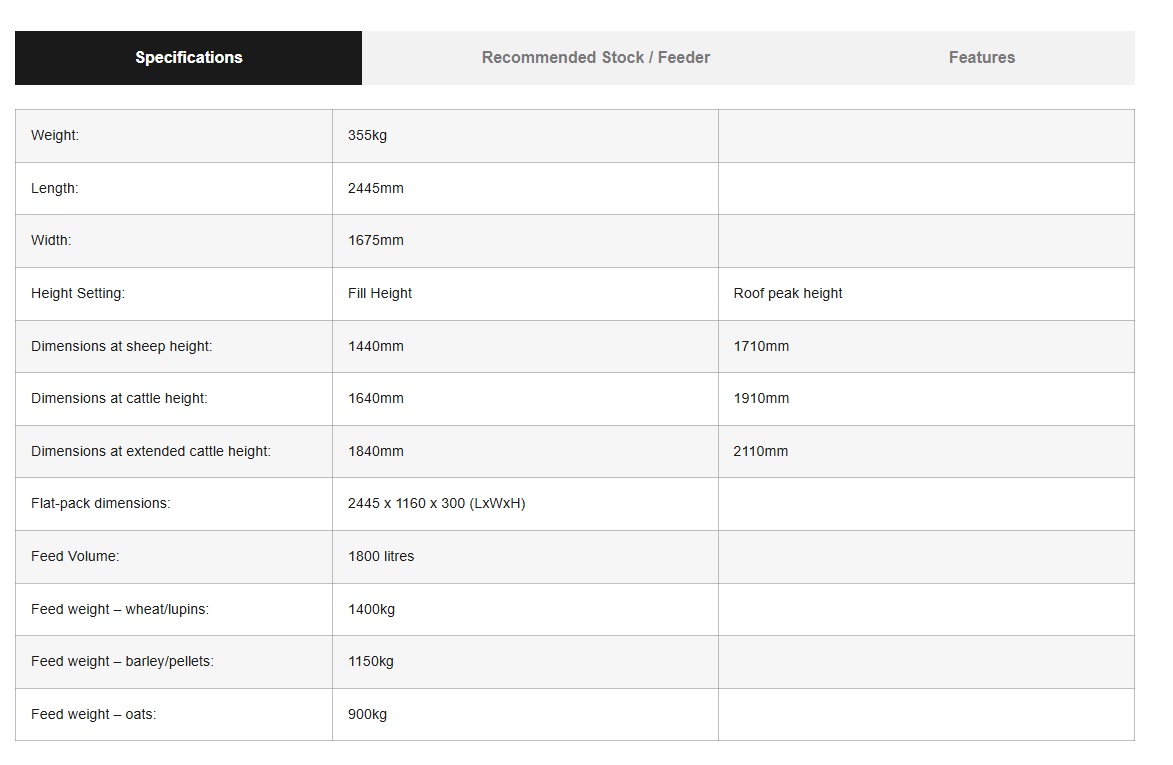This screenshot has height=765, width=1173.
Task: Click the Fill Height column header
Action: pos(380,294)
